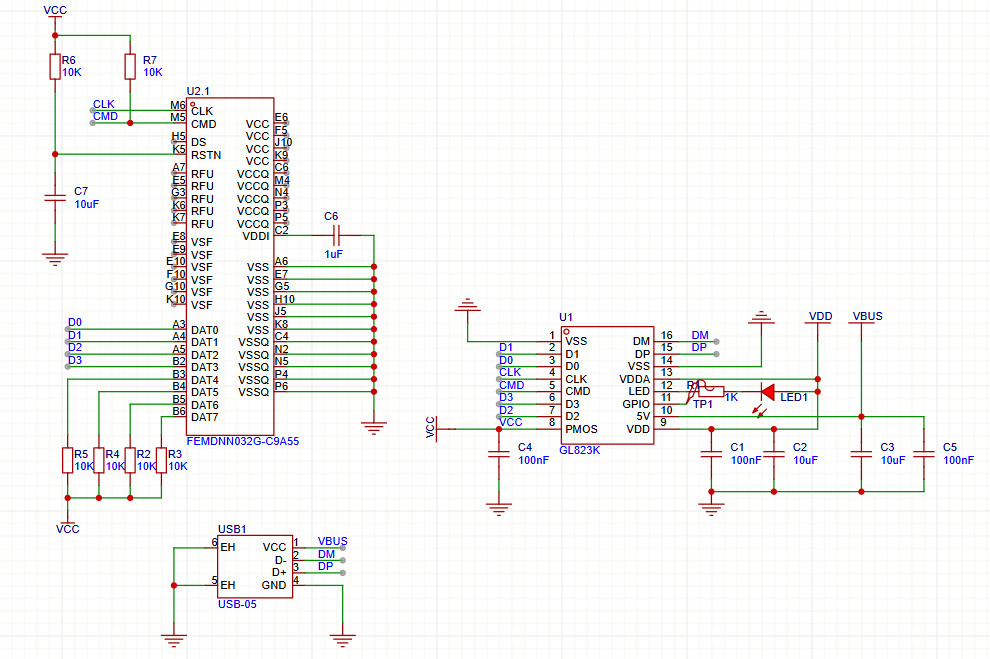This screenshot has height=659, width=990.
Task: Click the D1 net label at U2.1
Action: 75,335
